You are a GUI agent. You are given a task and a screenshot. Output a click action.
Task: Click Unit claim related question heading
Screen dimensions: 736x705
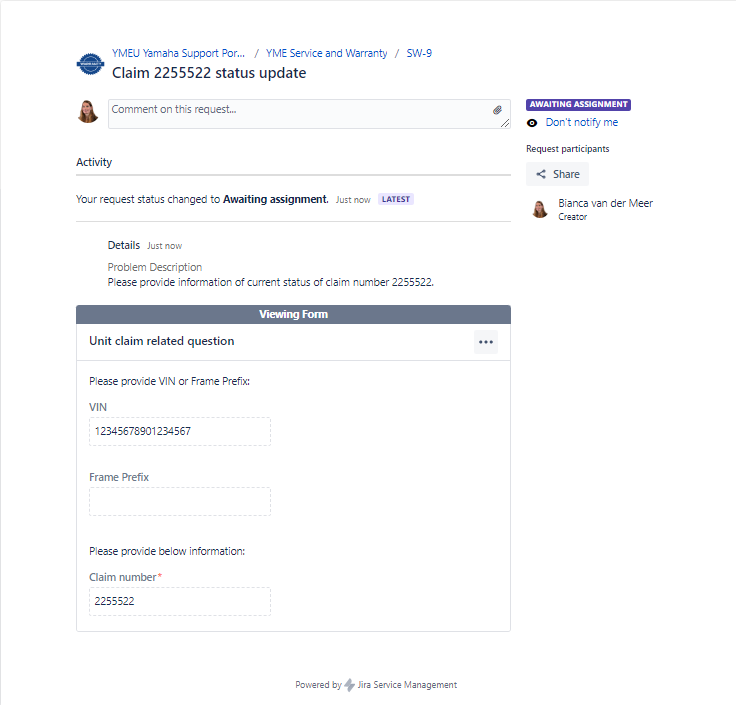coord(161,341)
